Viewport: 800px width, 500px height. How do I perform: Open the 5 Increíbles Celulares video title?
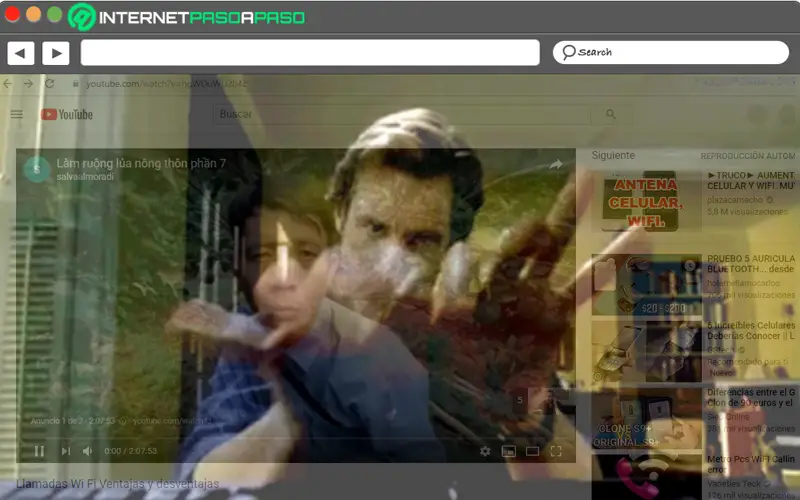click(751, 331)
